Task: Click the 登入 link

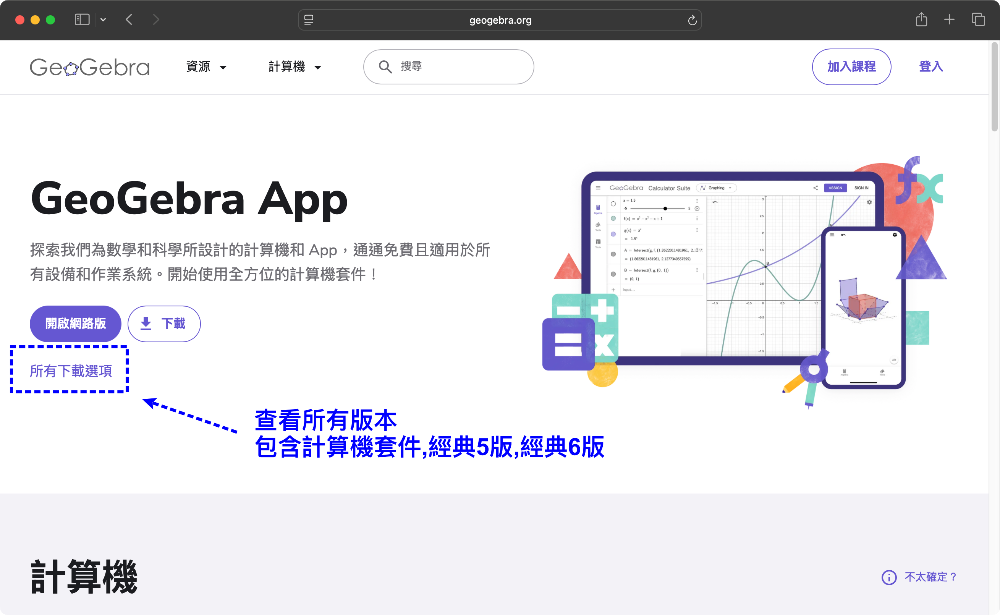Action: 930,66
